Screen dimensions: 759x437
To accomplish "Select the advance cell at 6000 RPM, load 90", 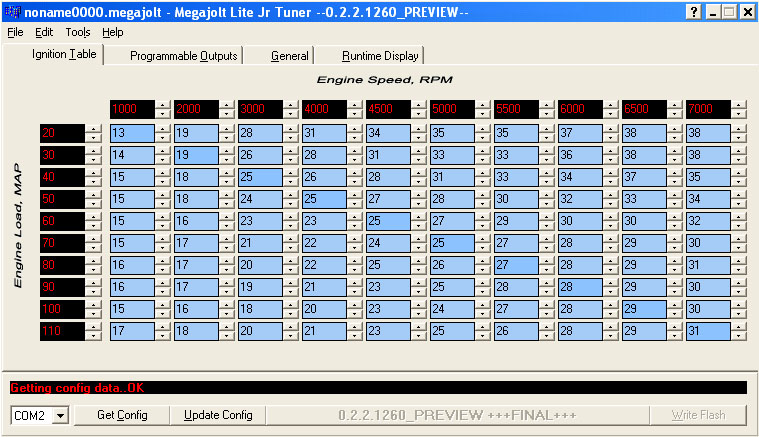I will [580, 287].
